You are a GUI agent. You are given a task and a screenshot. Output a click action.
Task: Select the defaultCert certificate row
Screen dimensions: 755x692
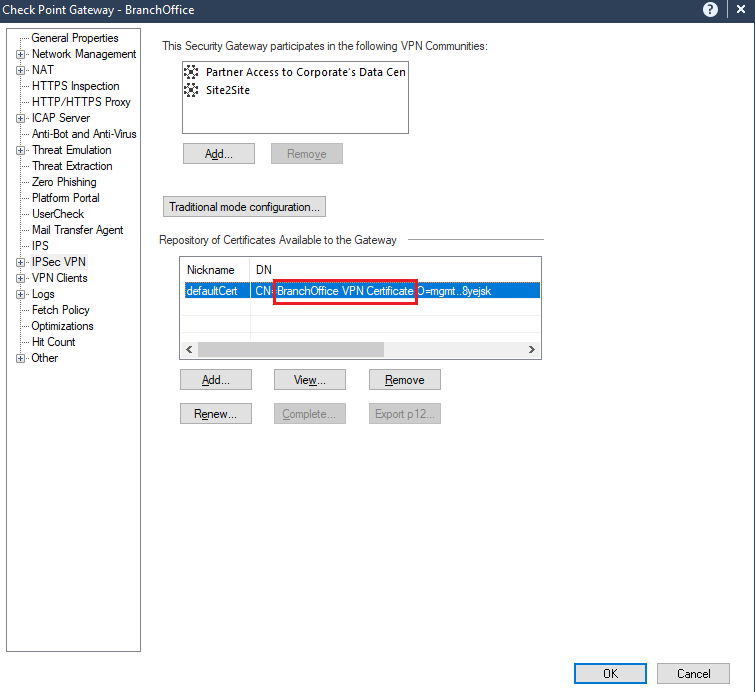[211, 291]
